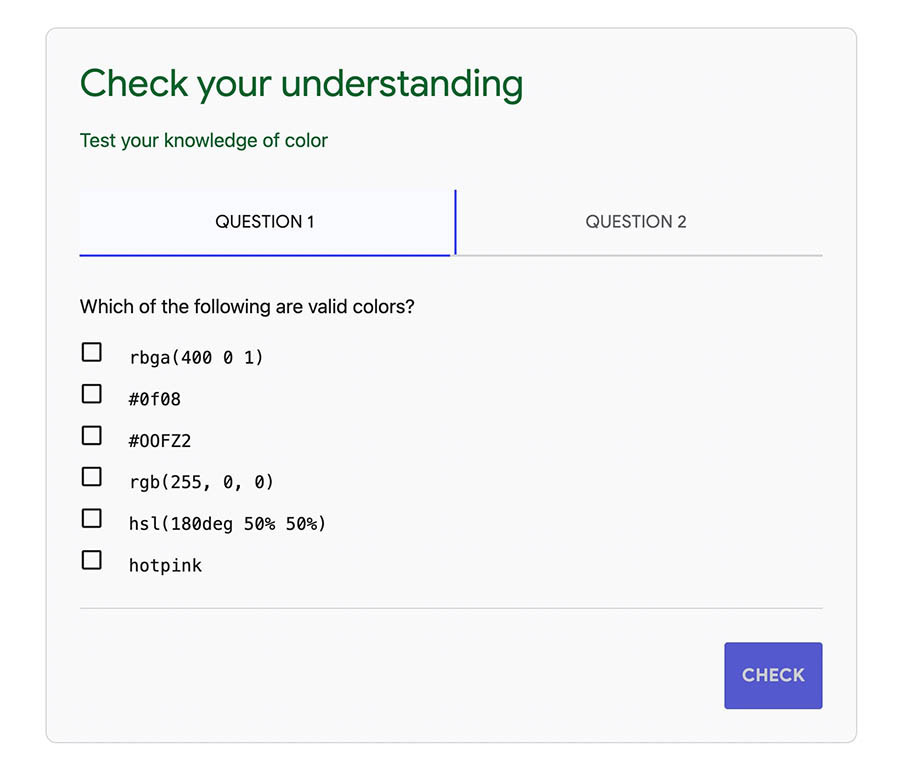Screen dimensions: 900x769
Task: Click the hotpink label text
Action: pos(165,565)
